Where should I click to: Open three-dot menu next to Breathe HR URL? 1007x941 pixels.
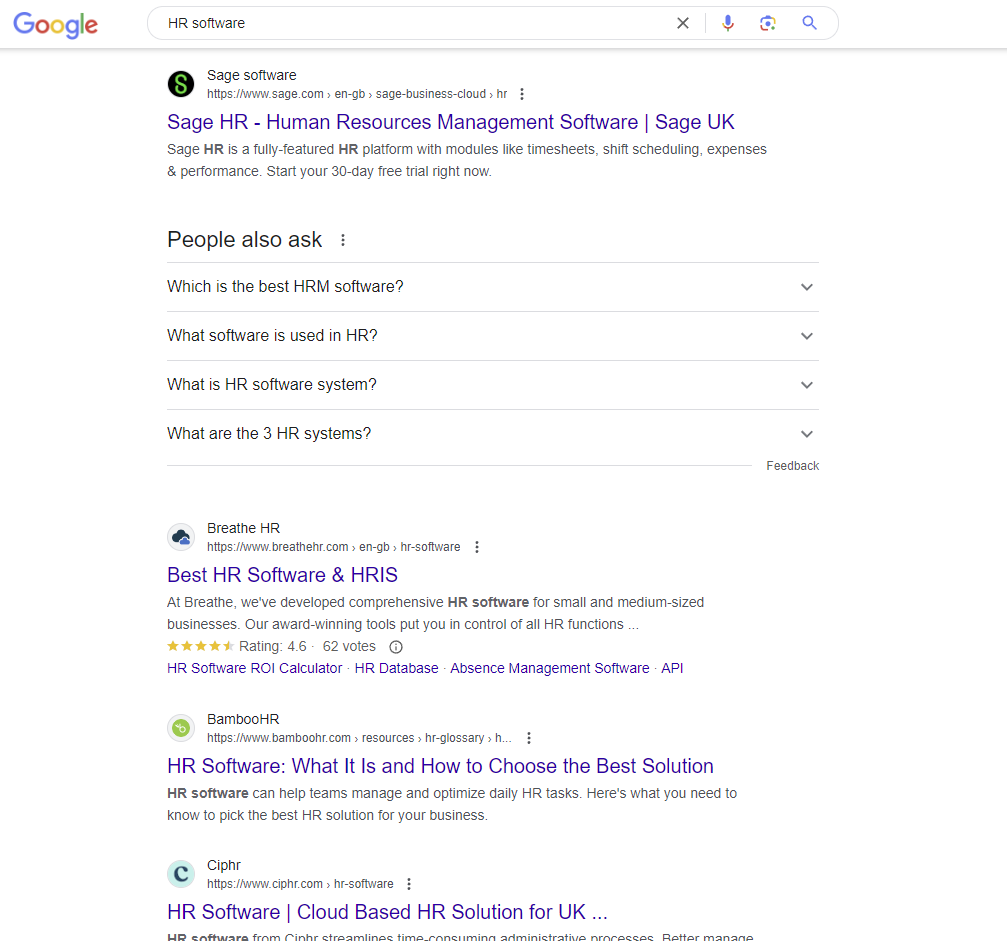pyautogui.click(x=477, y=547)
